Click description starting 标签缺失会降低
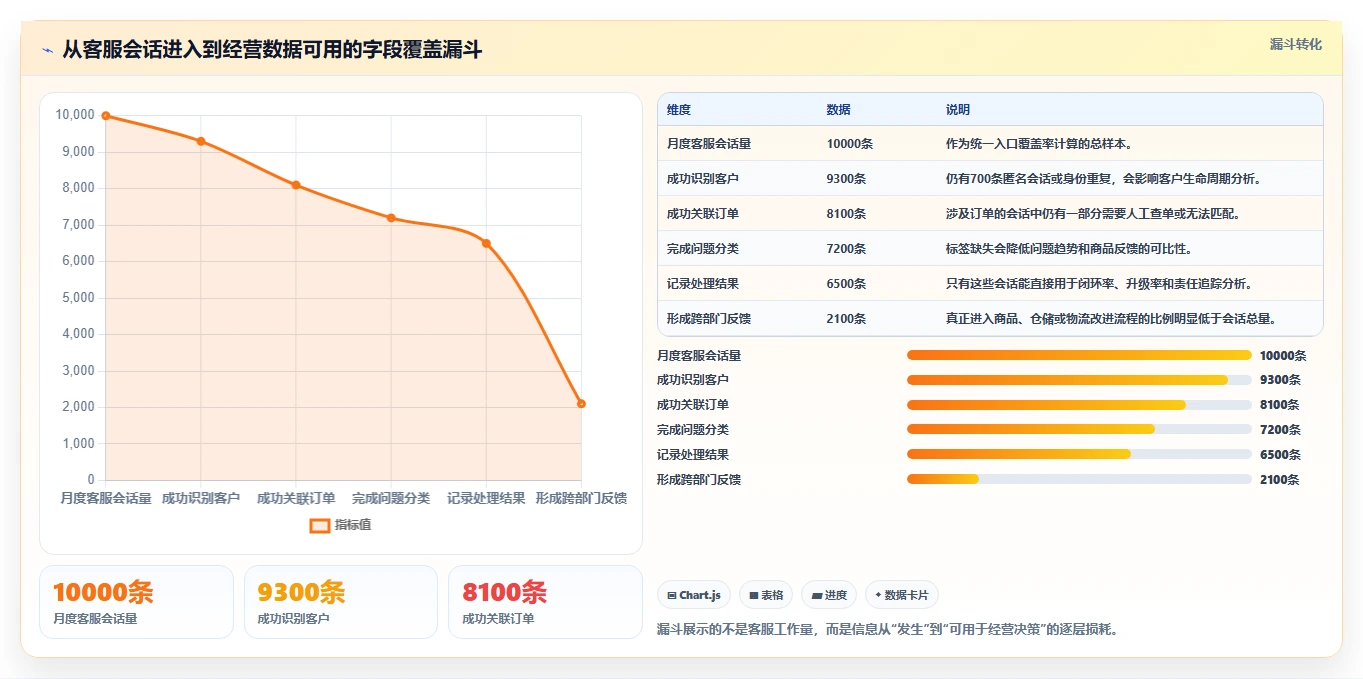 1069,249
